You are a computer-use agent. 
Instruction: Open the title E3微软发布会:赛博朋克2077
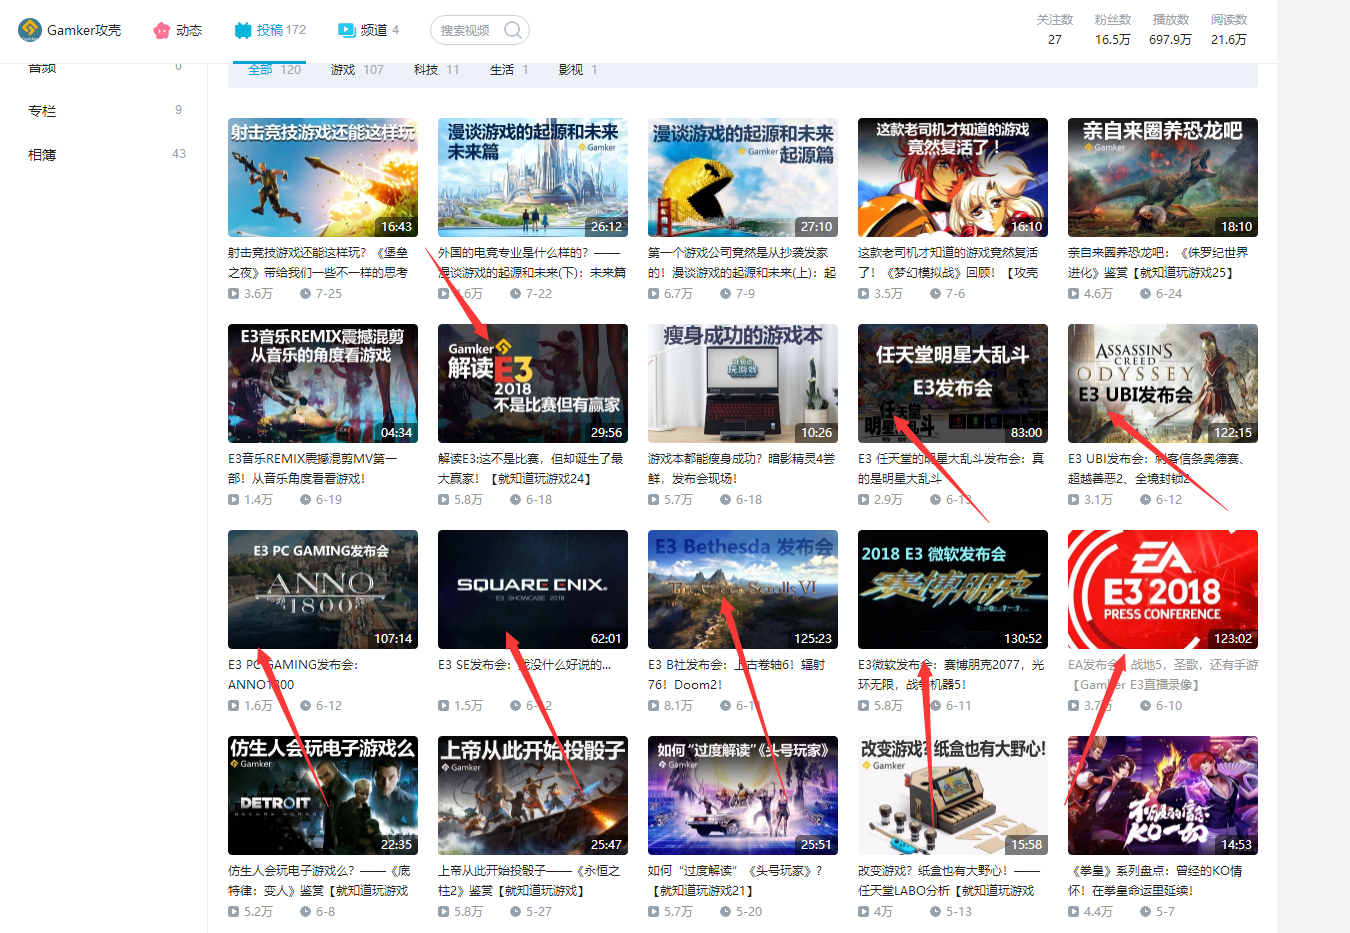pos(951,675)
